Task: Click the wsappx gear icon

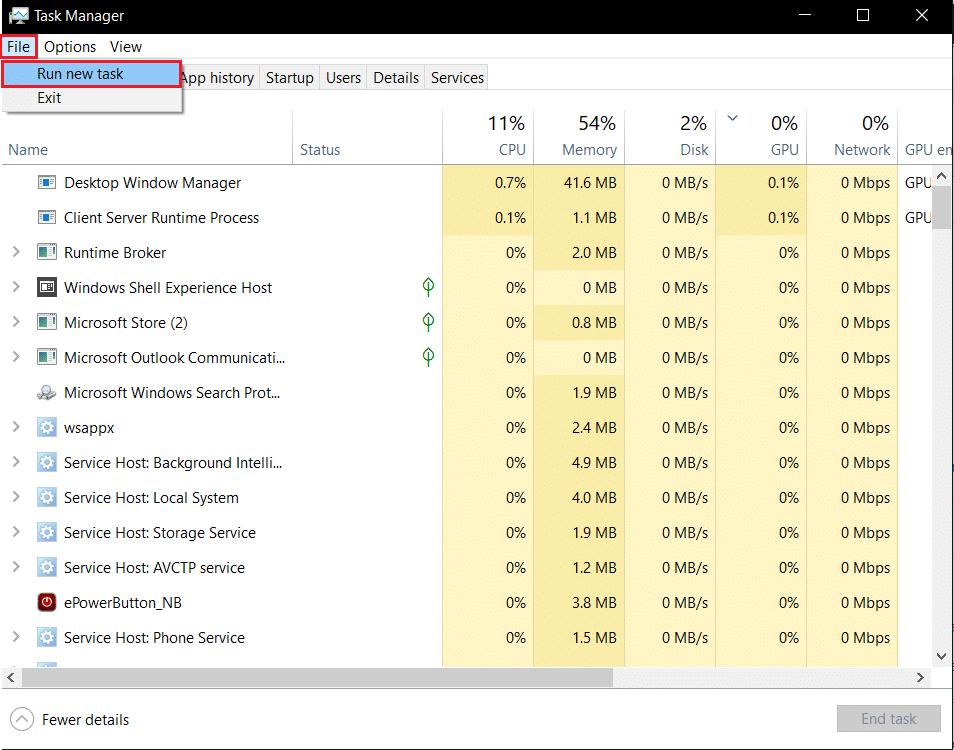Action: (x=47, y=428)
